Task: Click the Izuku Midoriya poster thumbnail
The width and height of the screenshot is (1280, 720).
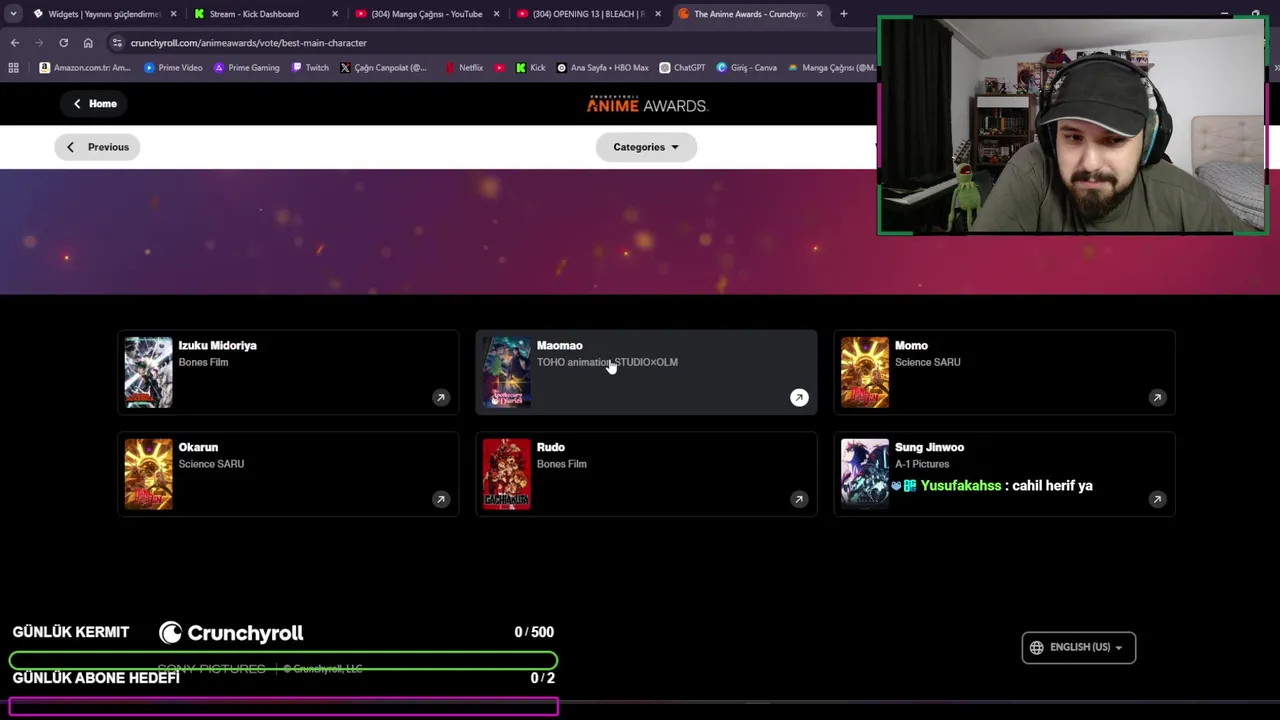Action: [148, 372]
